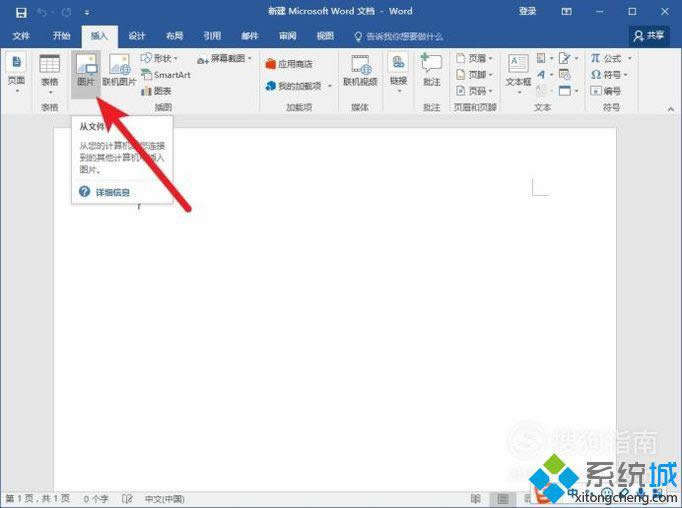Open the 页眉 header dropdown
682x508 pixels.
coord(474,58)
